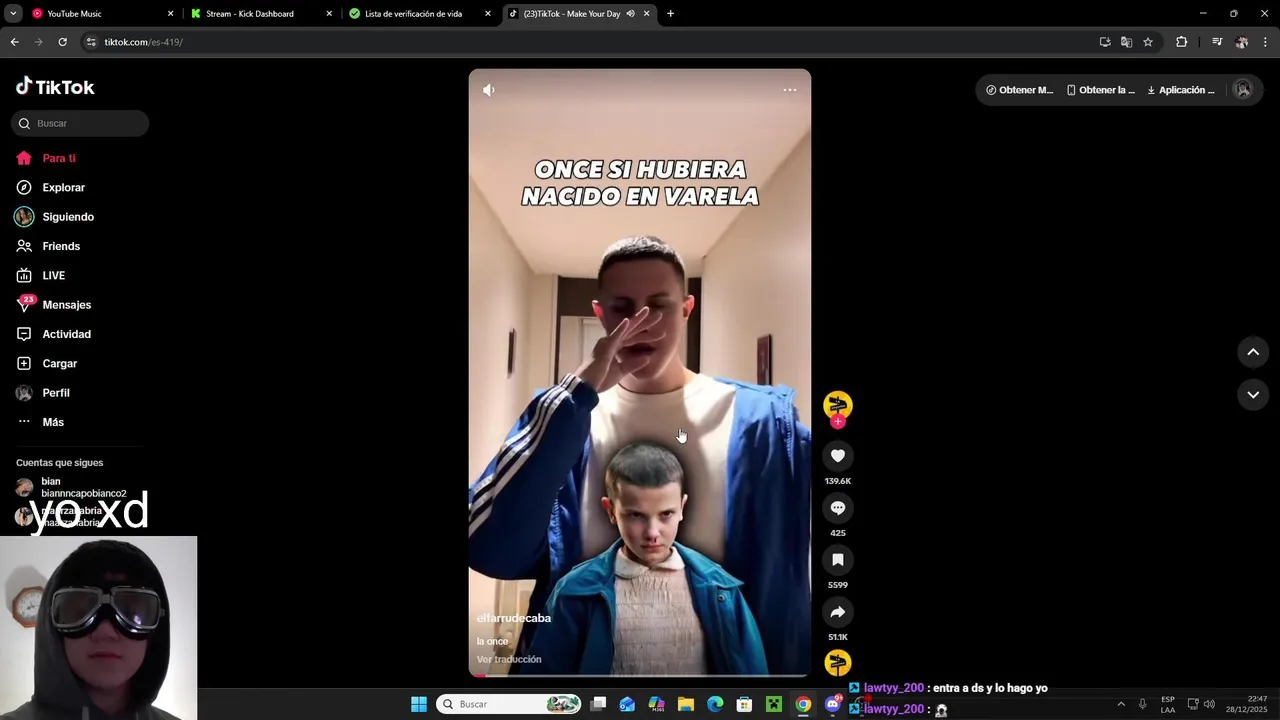Open the sound disc below the share button
Image resolution: width=1280 pixels, height=720 pixels.
pos(838,662)
